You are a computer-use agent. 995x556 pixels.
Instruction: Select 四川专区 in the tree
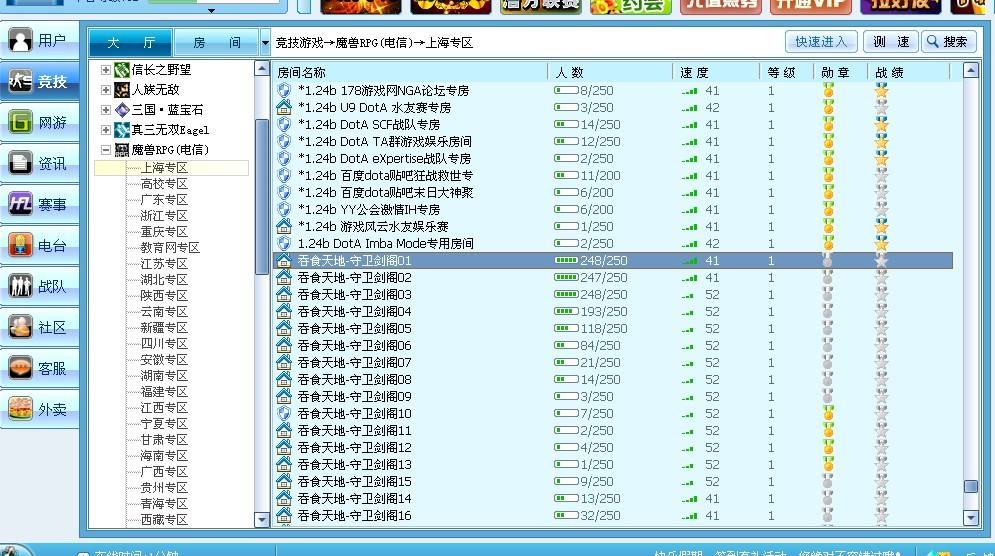pyautogui.click(x=164, y=344)
